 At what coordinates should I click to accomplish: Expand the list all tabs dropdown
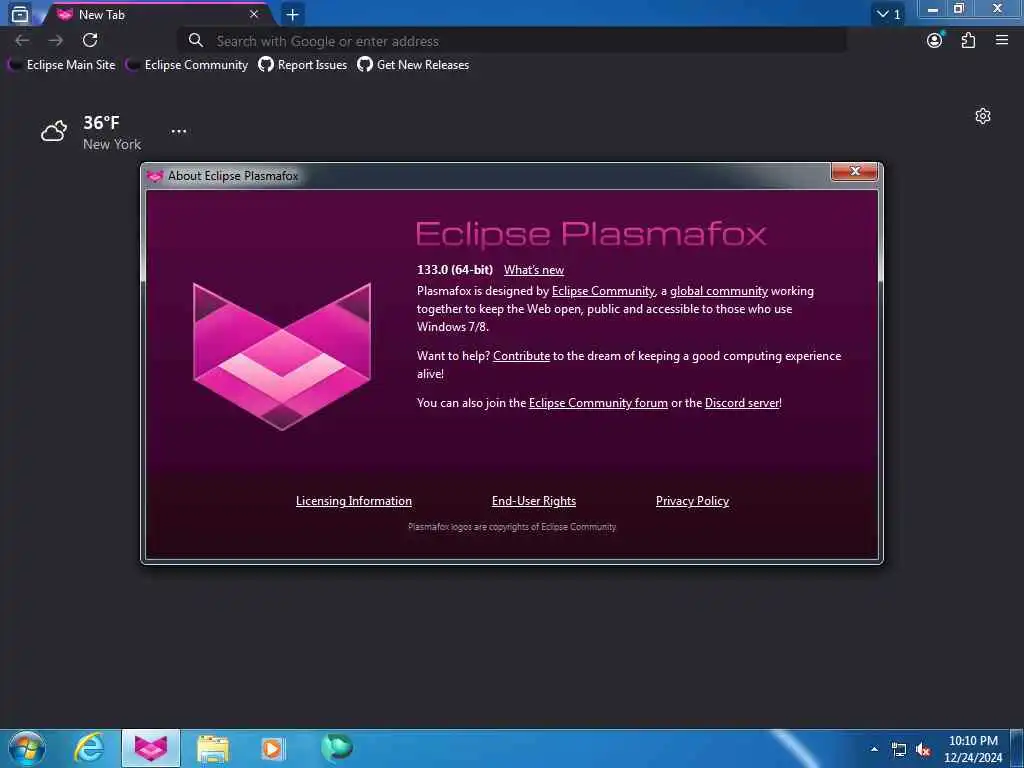[x=888, y=14]
